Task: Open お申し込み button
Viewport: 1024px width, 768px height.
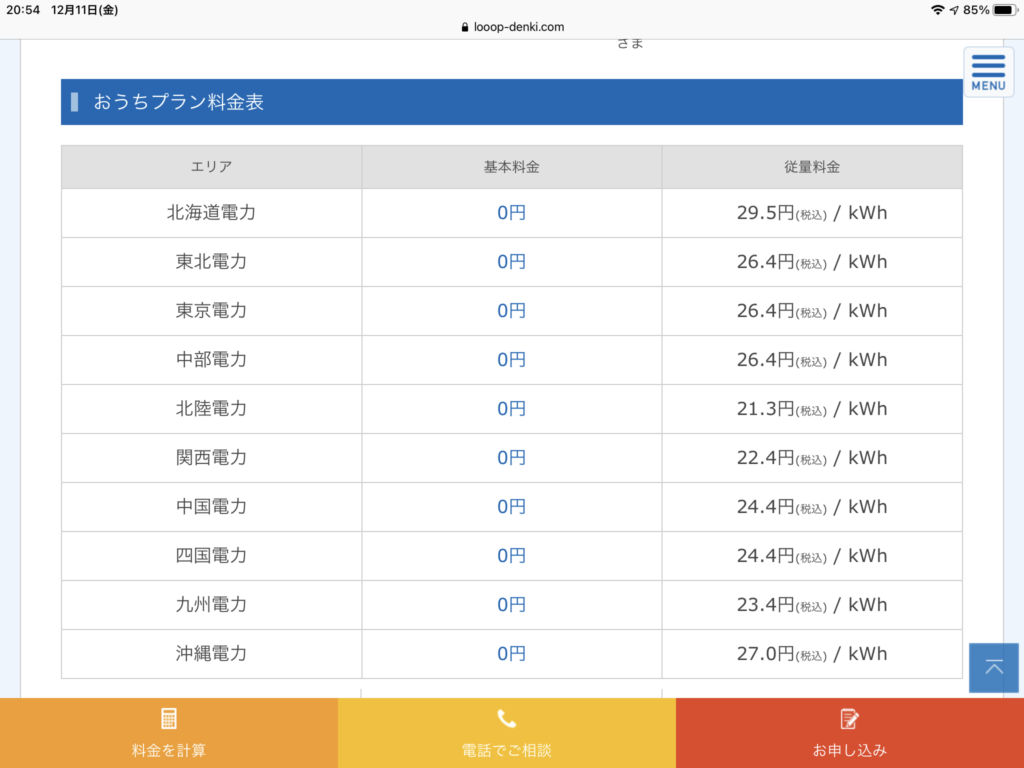Action: click(x=850, y=733)
